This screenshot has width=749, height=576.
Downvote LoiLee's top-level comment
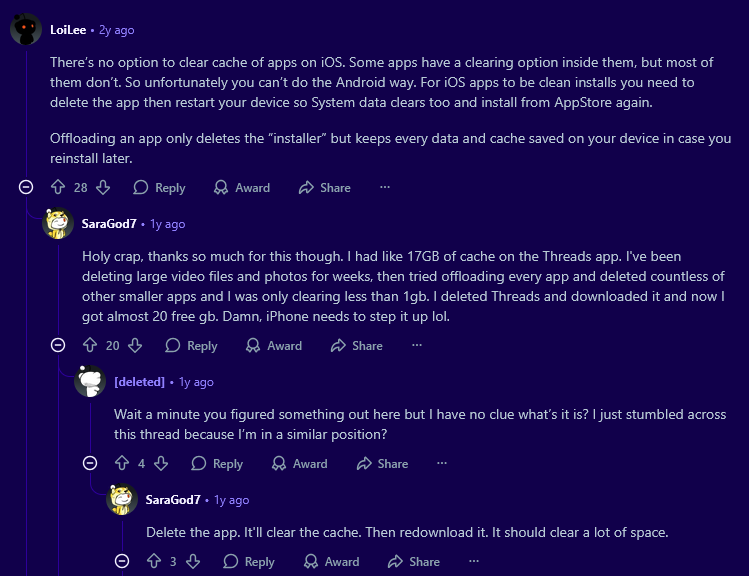pyautogui.click(x=104, y=187)
